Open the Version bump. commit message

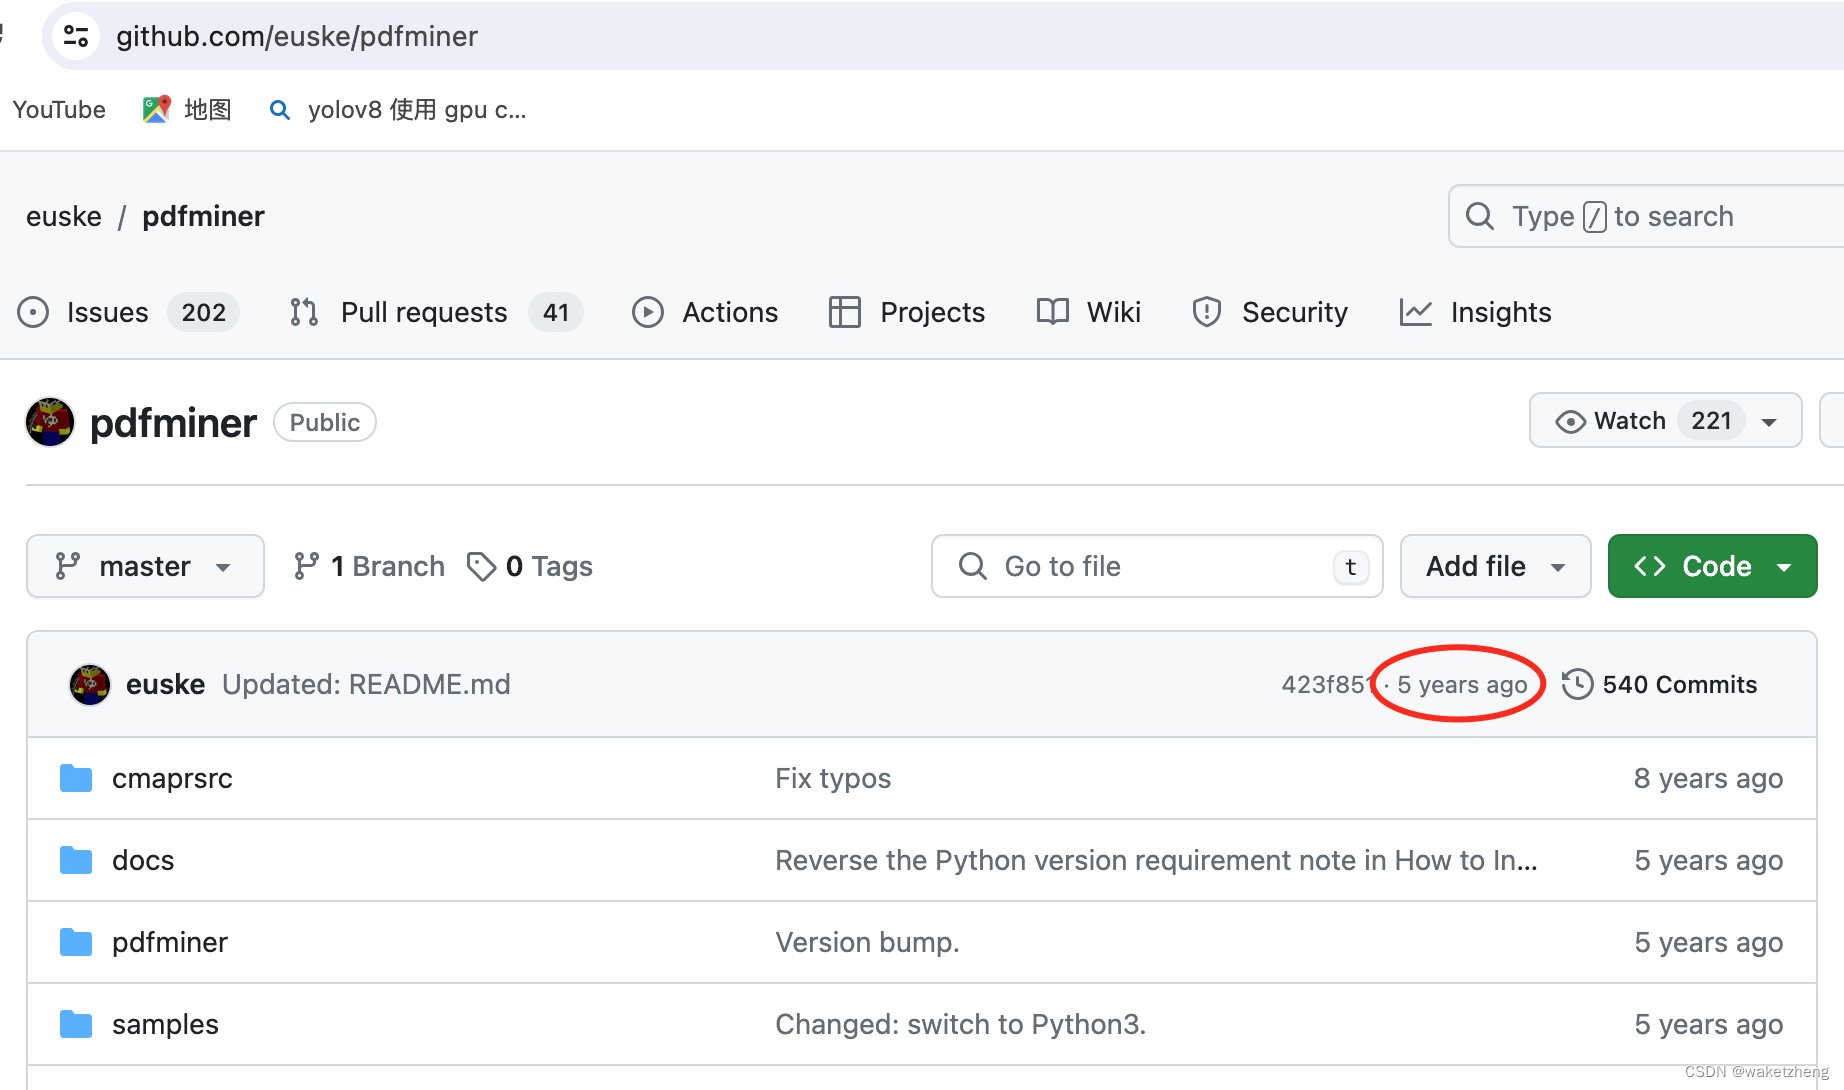[867, 942]
